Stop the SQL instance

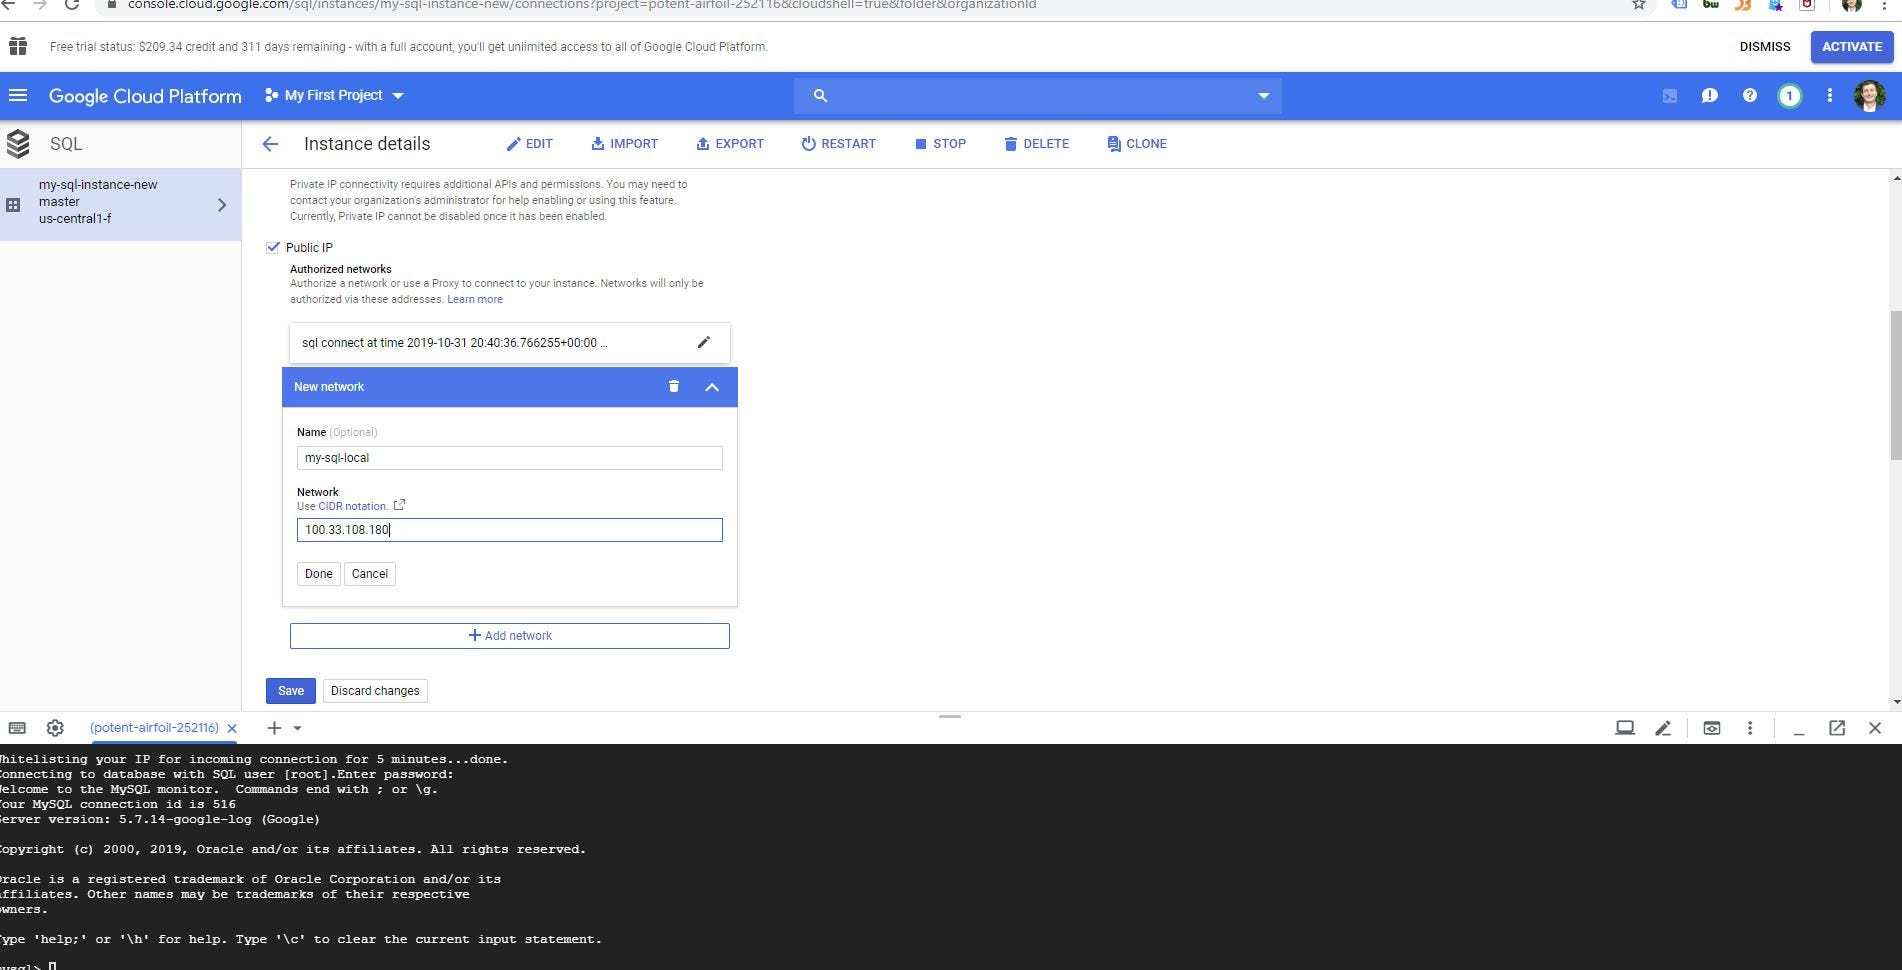point(940,144)
